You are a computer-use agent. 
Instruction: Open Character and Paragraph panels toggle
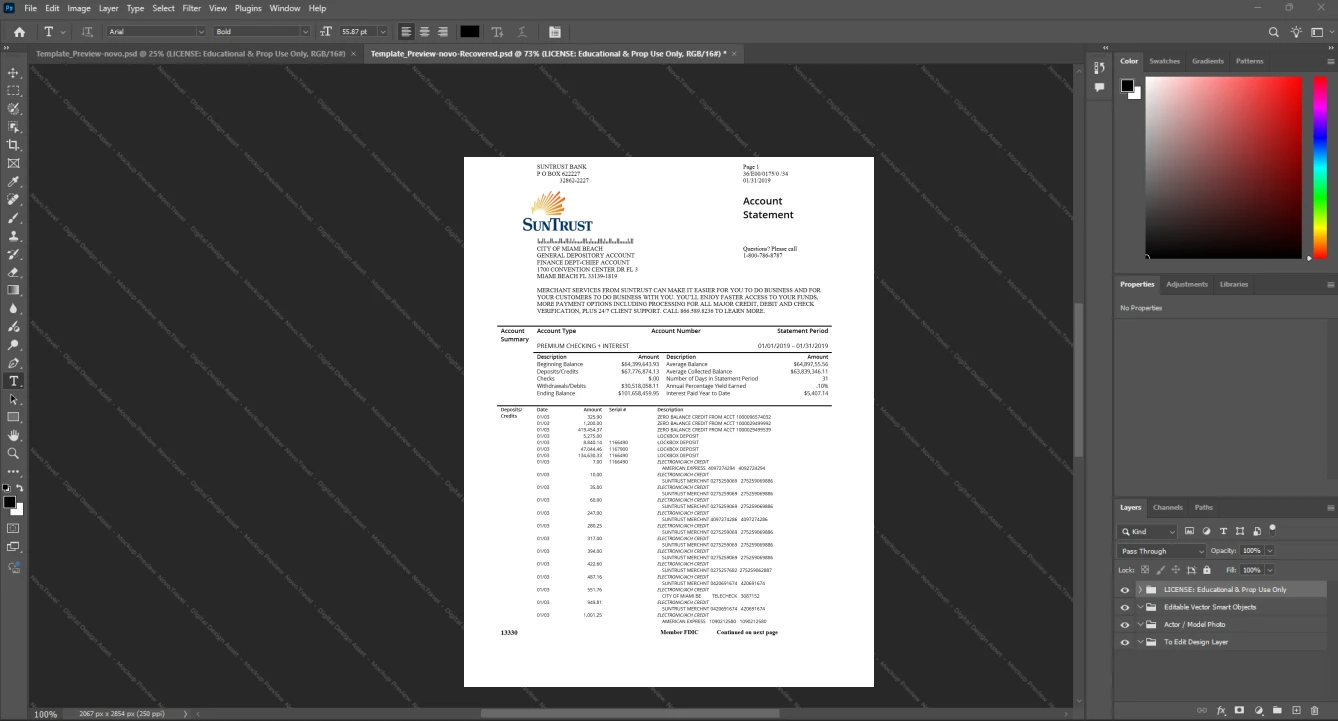tap(555, 32)
